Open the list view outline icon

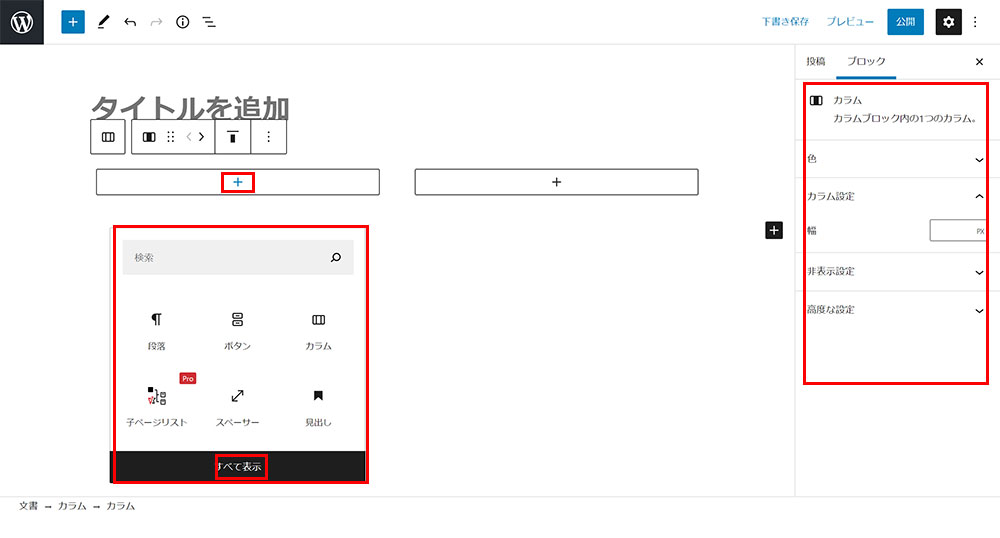209,22
